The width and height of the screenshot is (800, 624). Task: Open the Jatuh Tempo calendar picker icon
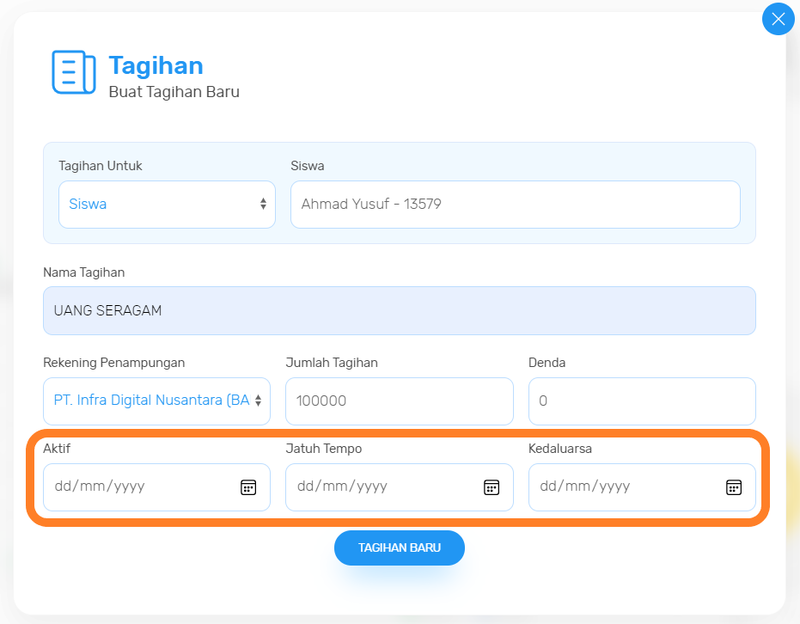491,487
